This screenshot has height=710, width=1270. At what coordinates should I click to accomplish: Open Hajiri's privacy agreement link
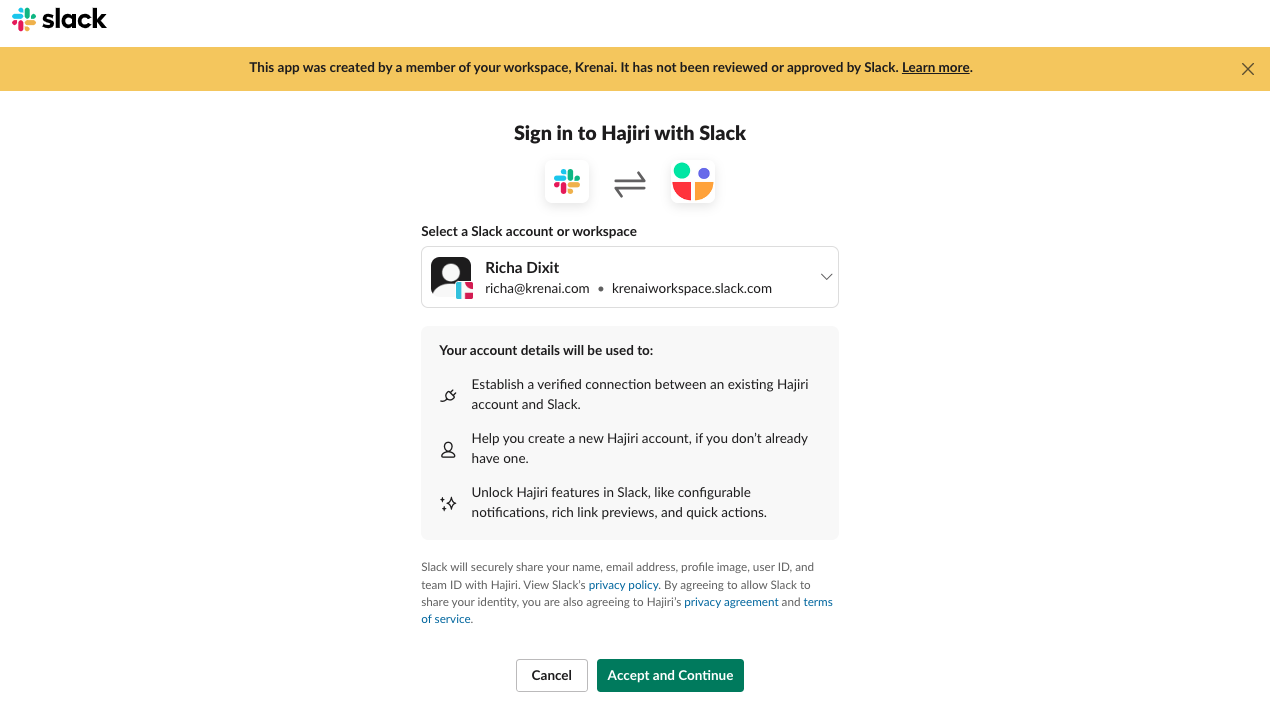click(x=731, y=602)
